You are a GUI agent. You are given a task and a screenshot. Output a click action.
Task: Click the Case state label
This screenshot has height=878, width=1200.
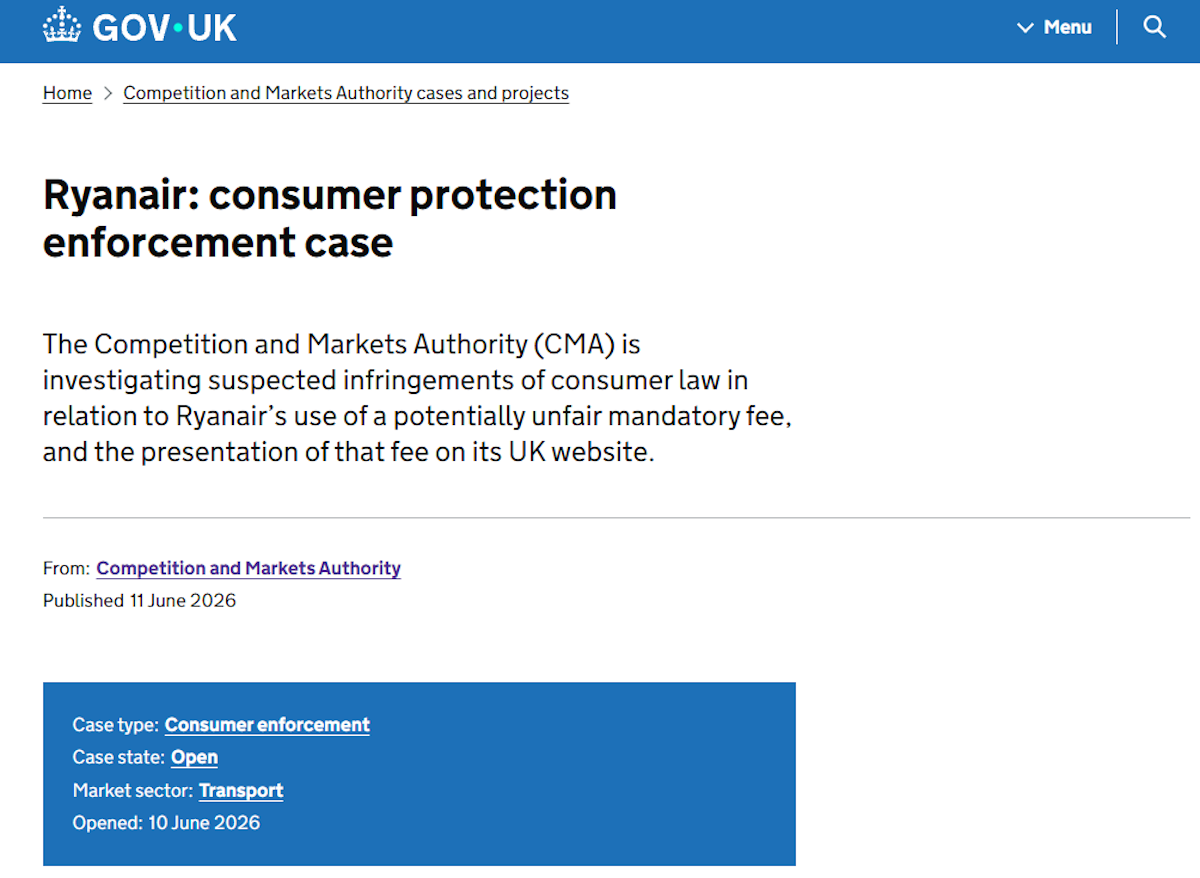(119, 758)
